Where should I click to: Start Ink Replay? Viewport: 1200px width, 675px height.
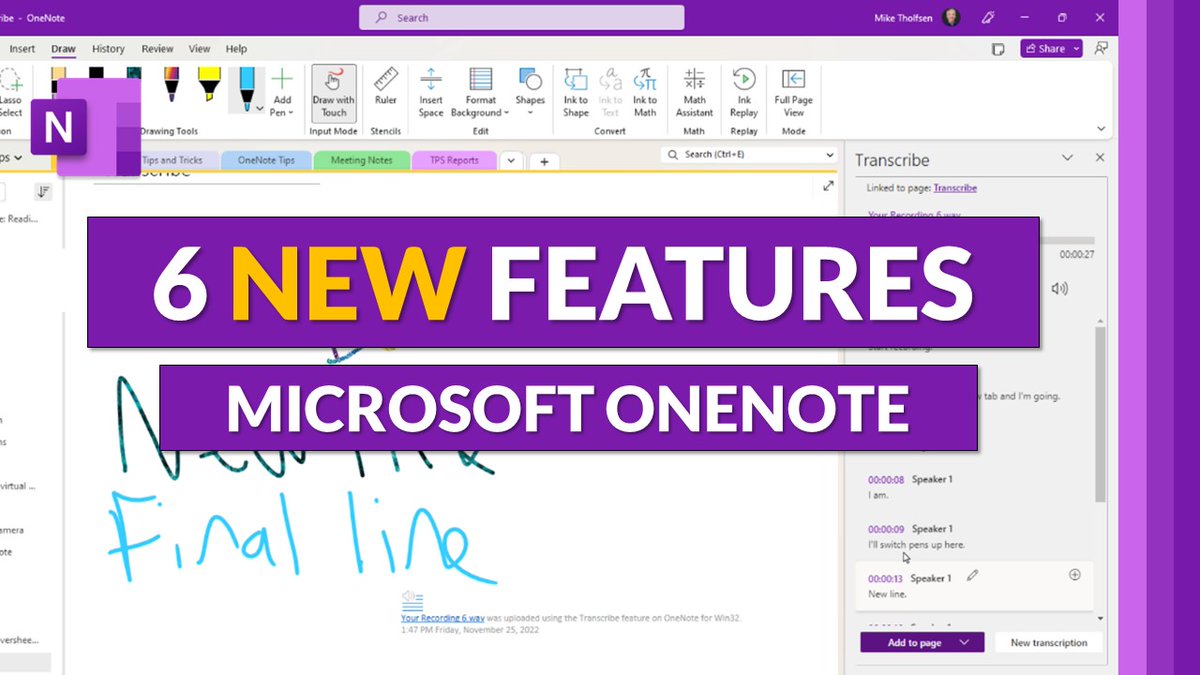(744, 92)
